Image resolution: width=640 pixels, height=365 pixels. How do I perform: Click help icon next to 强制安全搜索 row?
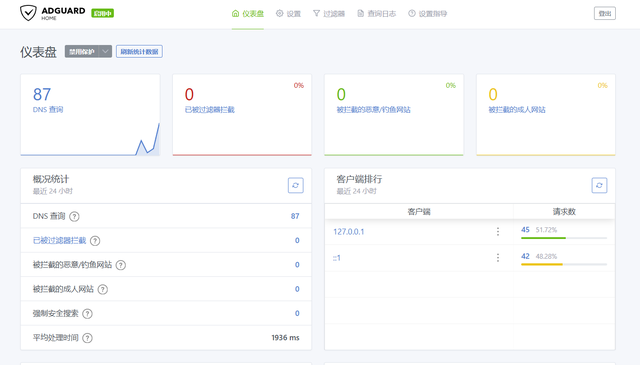(87, 314)
